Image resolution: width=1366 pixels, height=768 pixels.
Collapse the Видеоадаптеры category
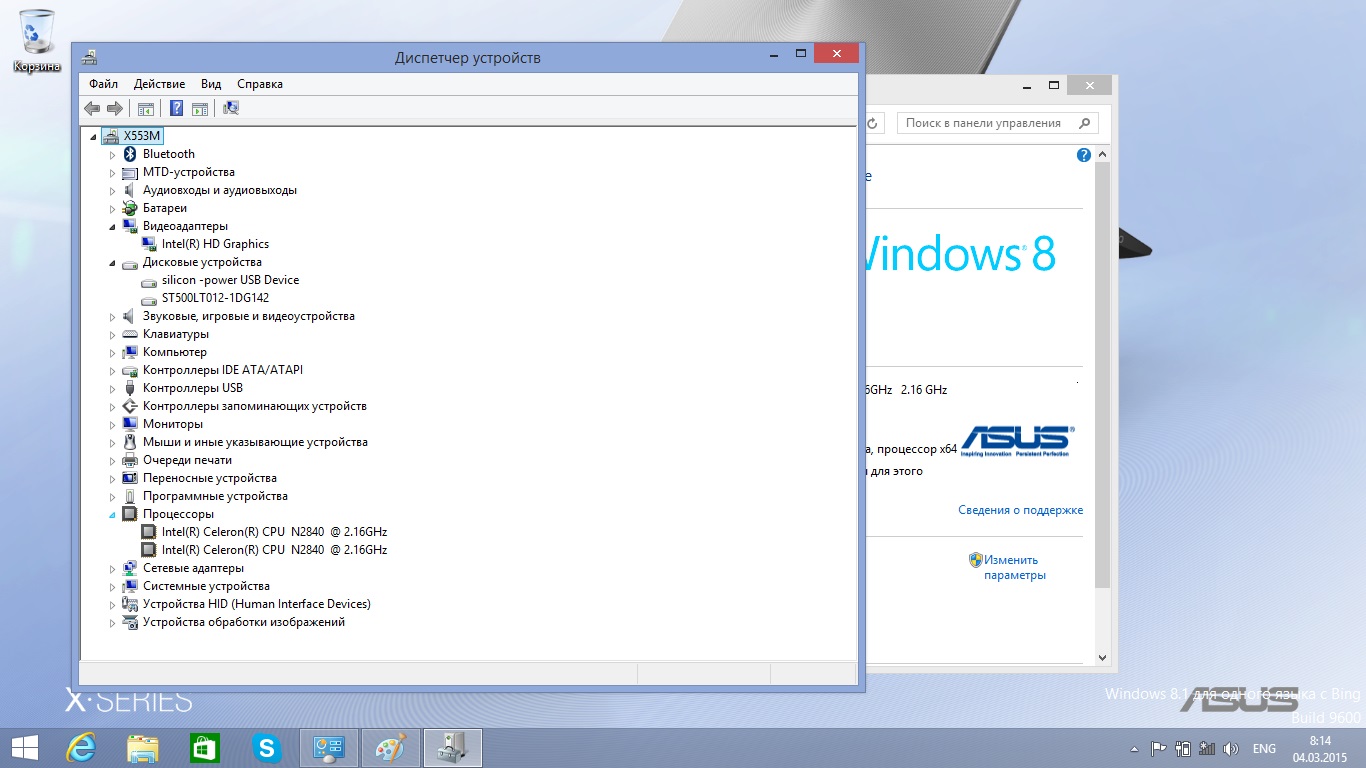coord(113,226)
